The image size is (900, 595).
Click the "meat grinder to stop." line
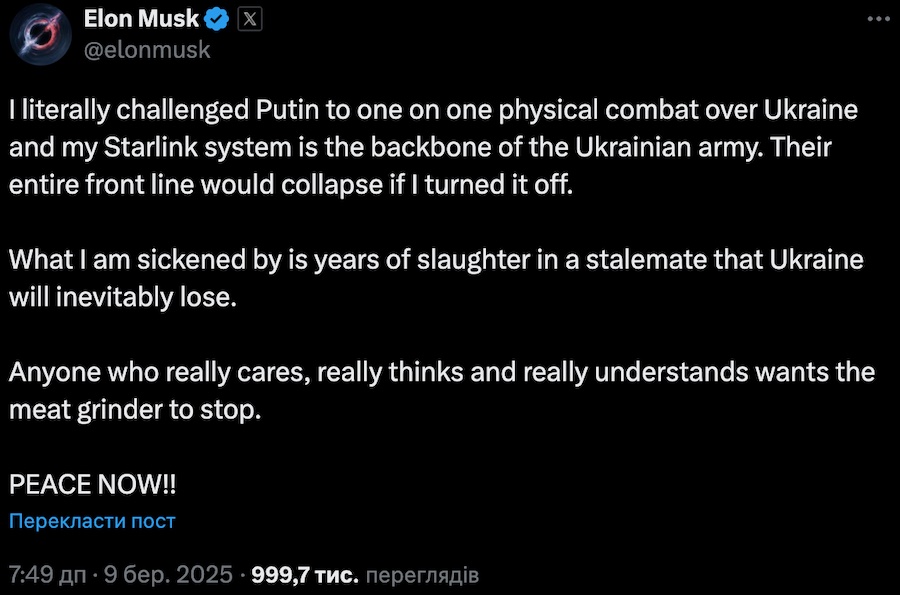pos(135,410)
